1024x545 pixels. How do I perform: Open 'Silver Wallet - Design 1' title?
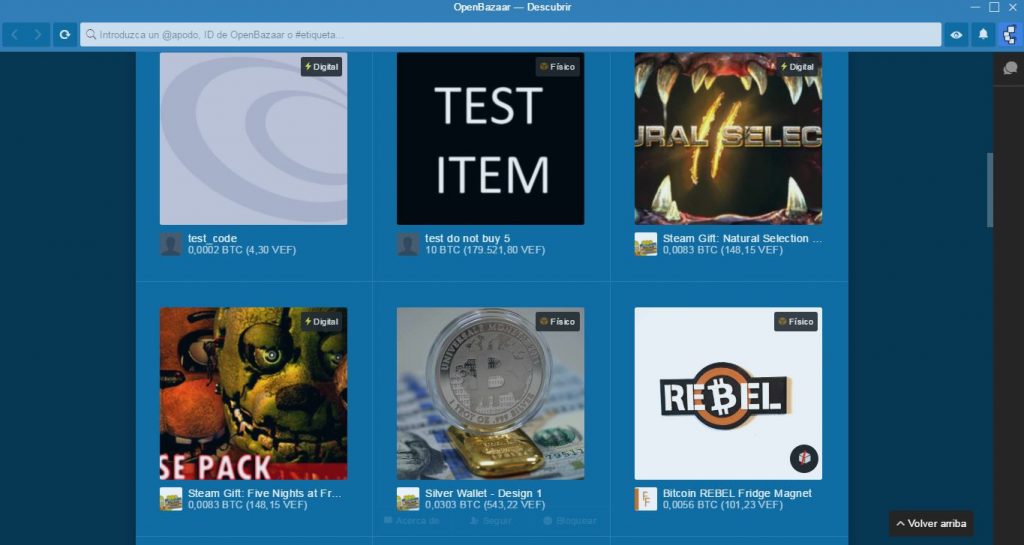[483, 493]
